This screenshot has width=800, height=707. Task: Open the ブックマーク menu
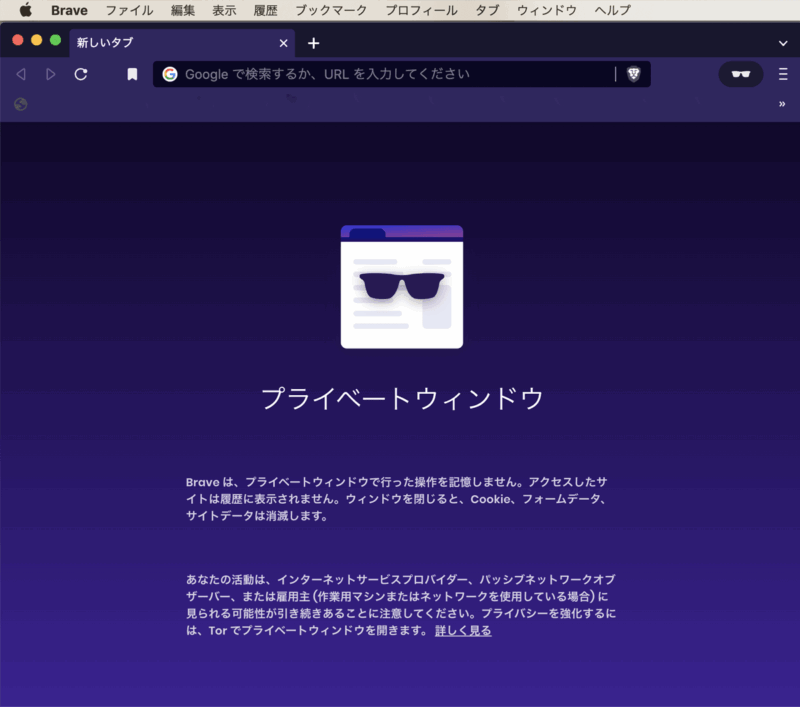330,10
